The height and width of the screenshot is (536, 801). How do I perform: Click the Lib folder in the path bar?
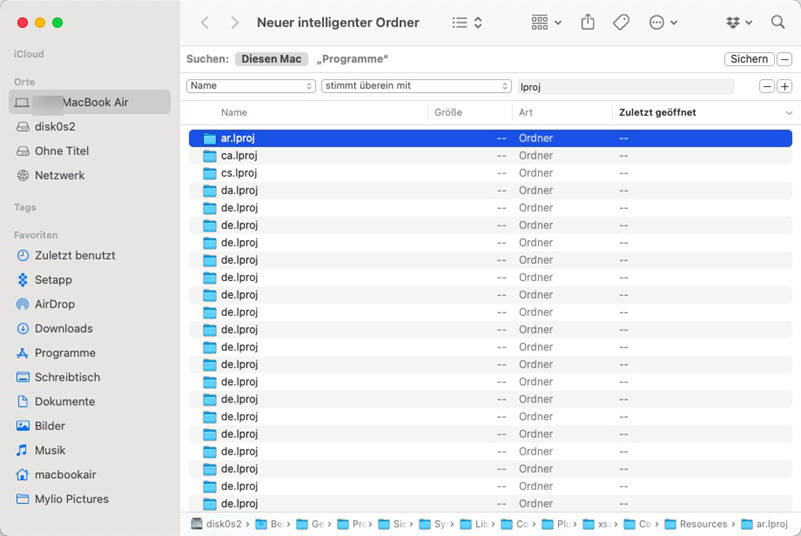point(474,524)
